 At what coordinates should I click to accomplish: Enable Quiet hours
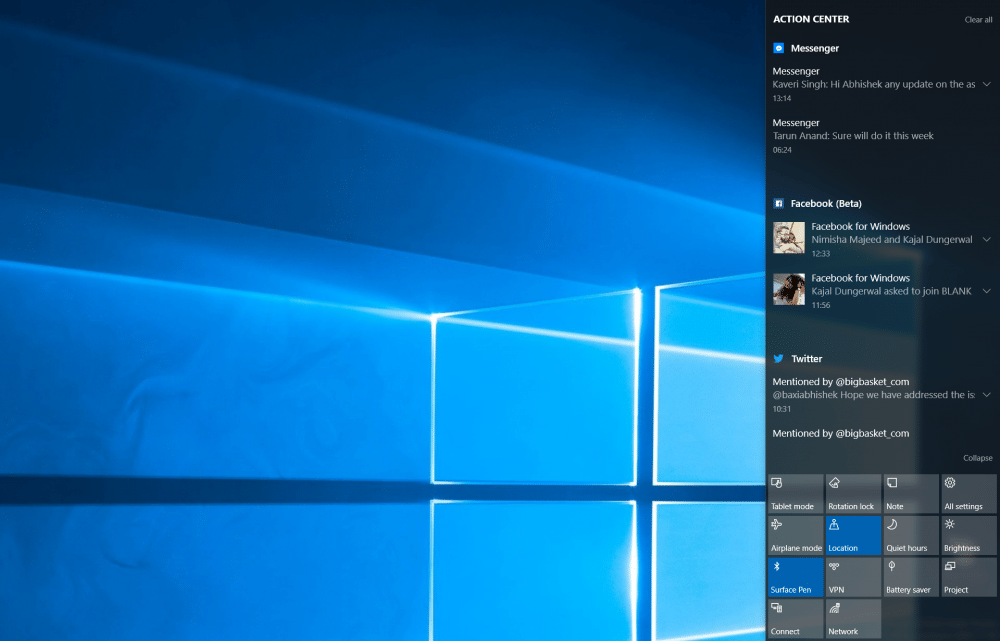pos(911,536)
